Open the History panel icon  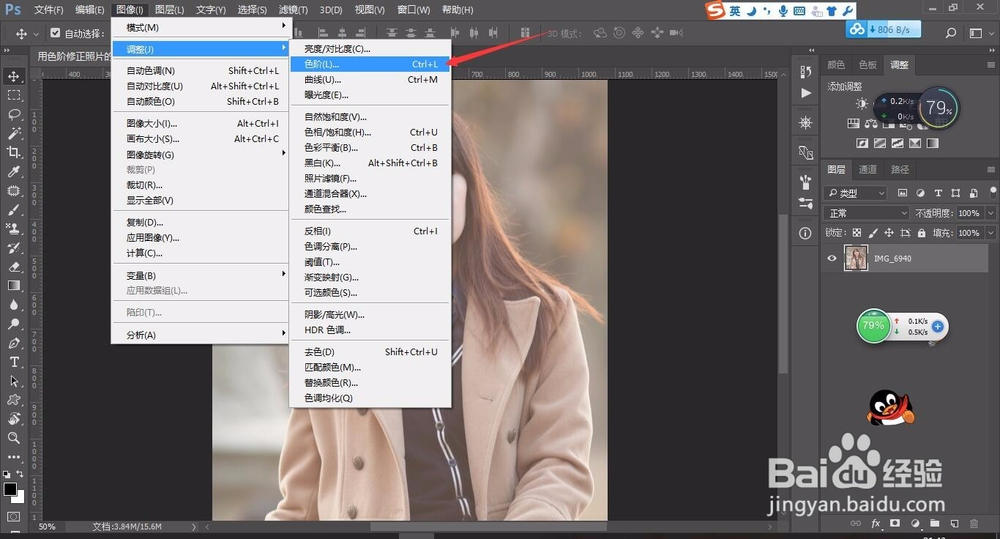pyautogui.click(x=805, y=71)
